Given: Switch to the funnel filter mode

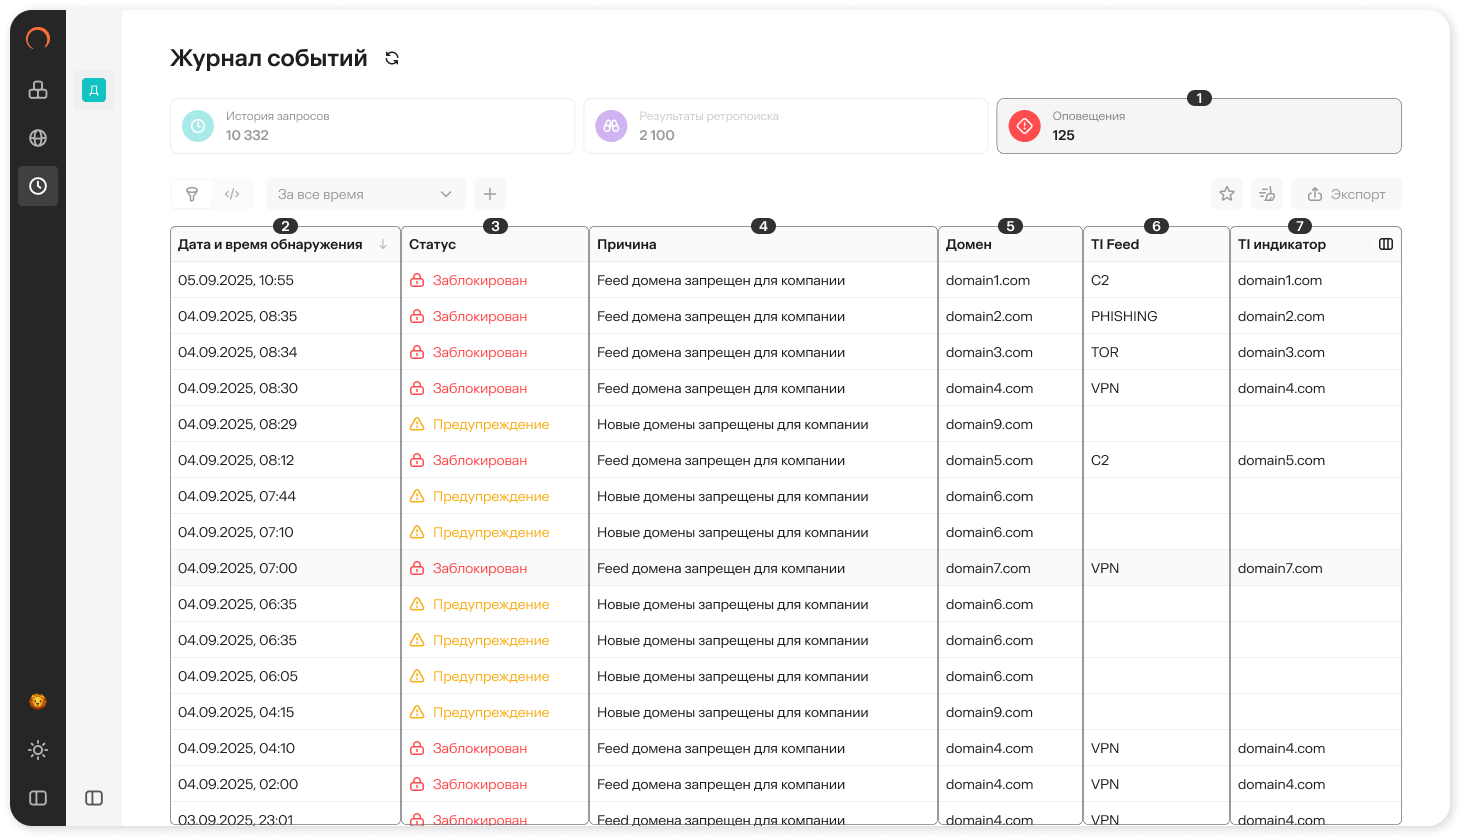Looking at the screenshot, I should coord(192,194).
